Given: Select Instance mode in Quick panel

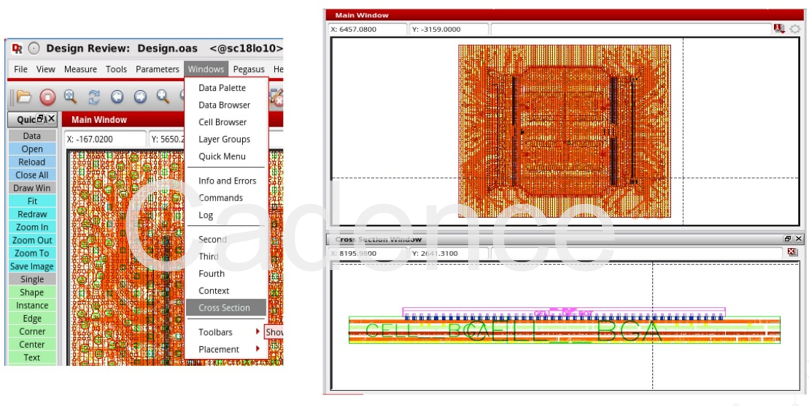Looking at the screenshot, I should click(32, 305).
